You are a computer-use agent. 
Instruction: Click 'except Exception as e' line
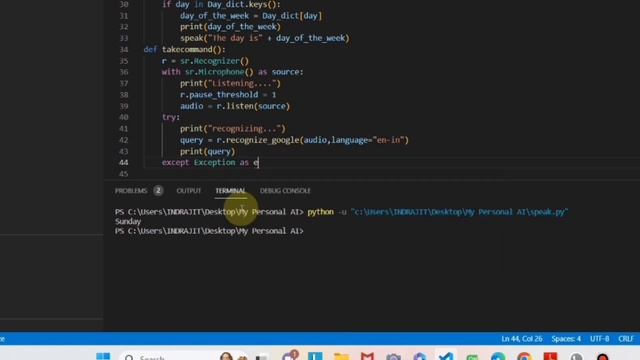tap(210, 162)
